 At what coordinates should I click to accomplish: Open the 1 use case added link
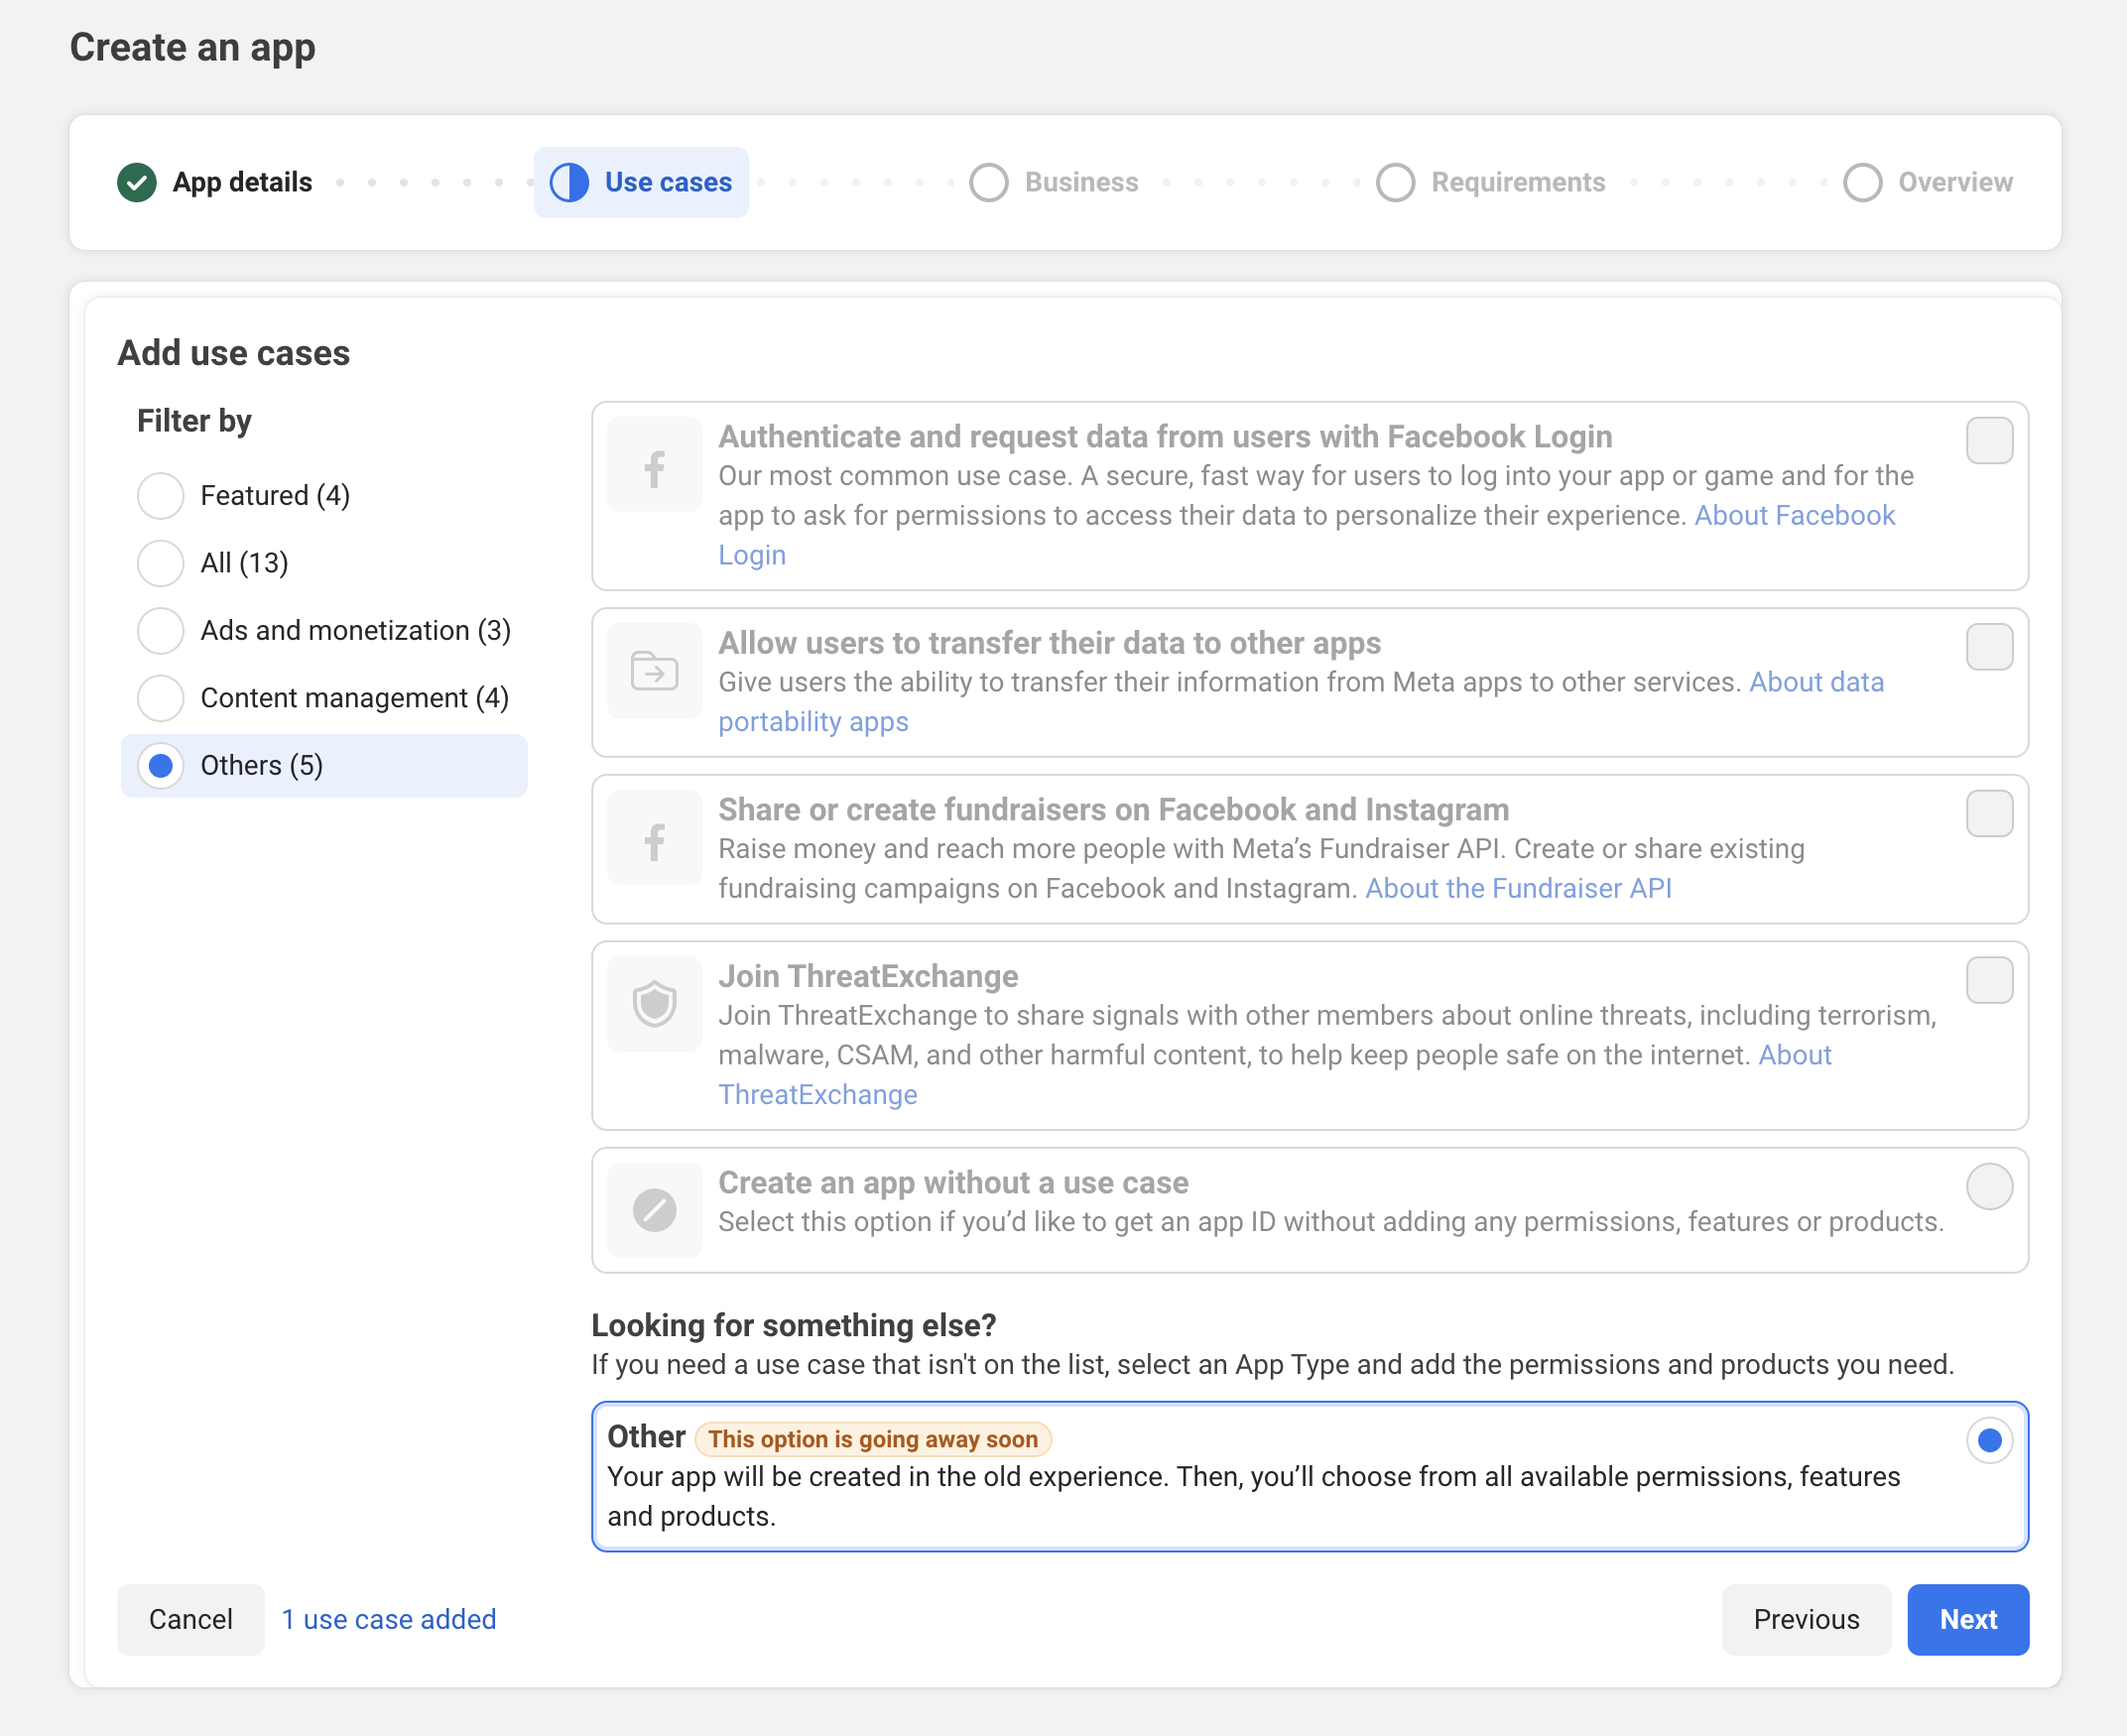388,1619
